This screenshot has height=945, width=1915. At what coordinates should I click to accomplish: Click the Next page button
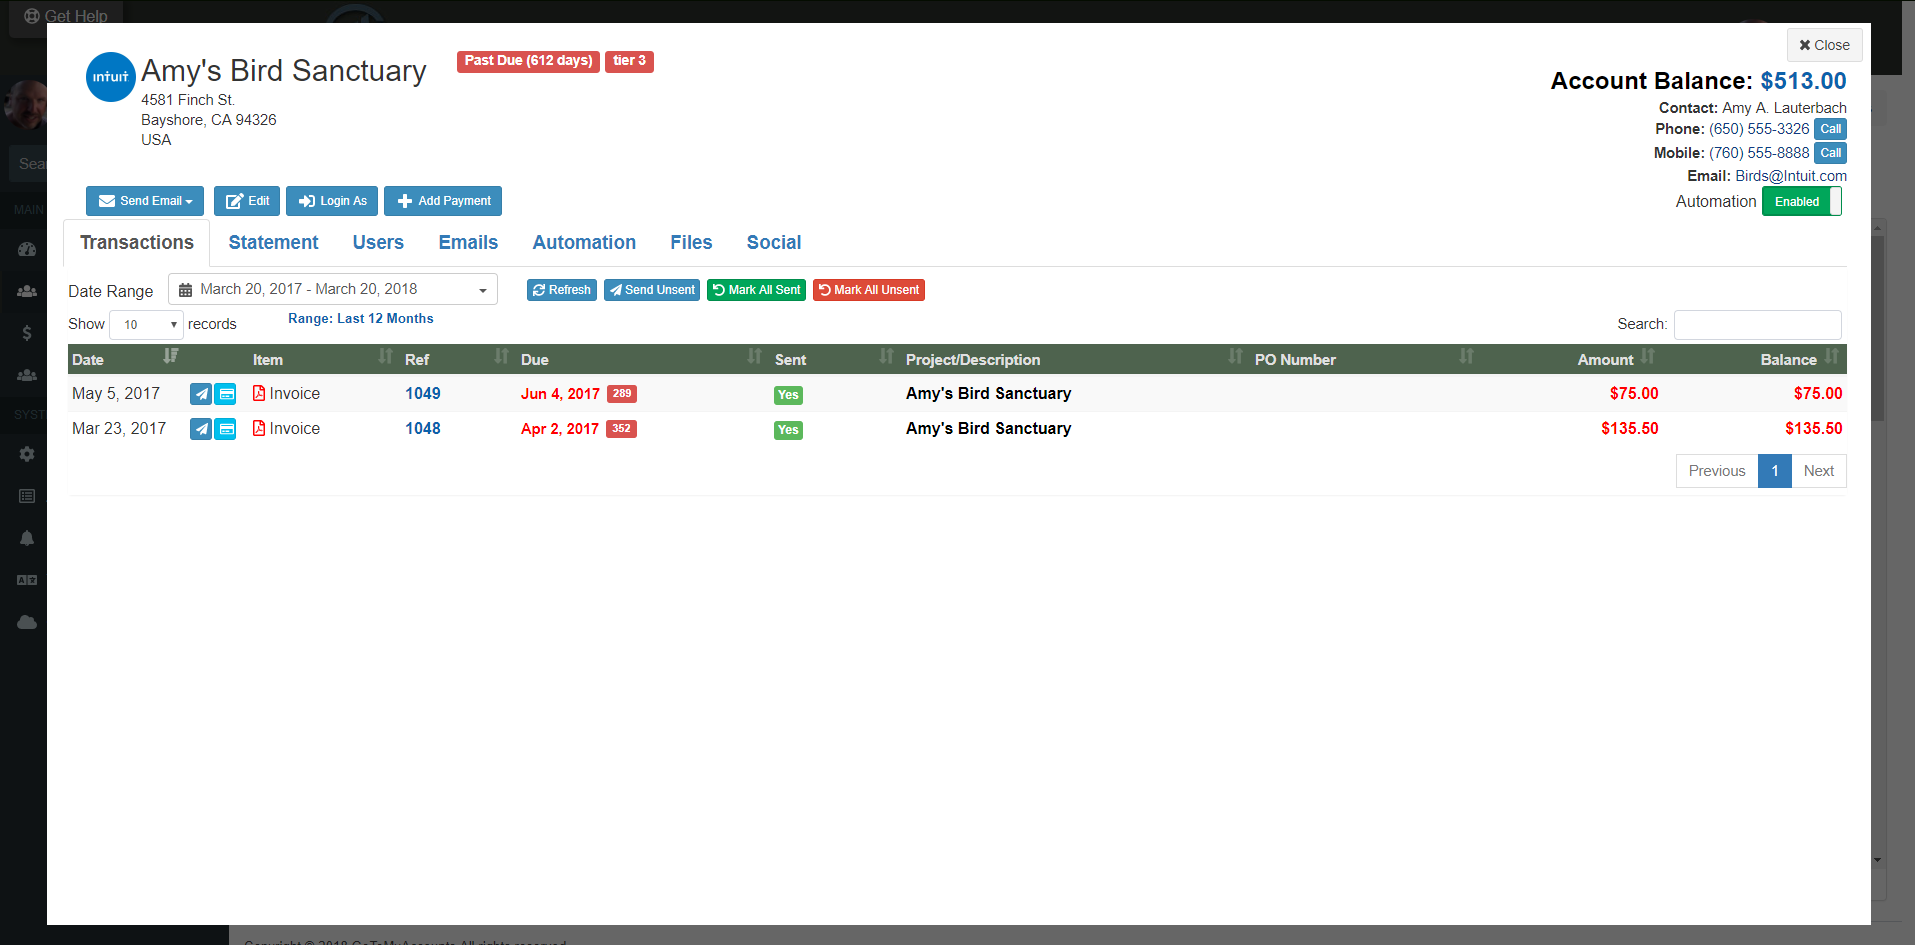click(1819, 471)
